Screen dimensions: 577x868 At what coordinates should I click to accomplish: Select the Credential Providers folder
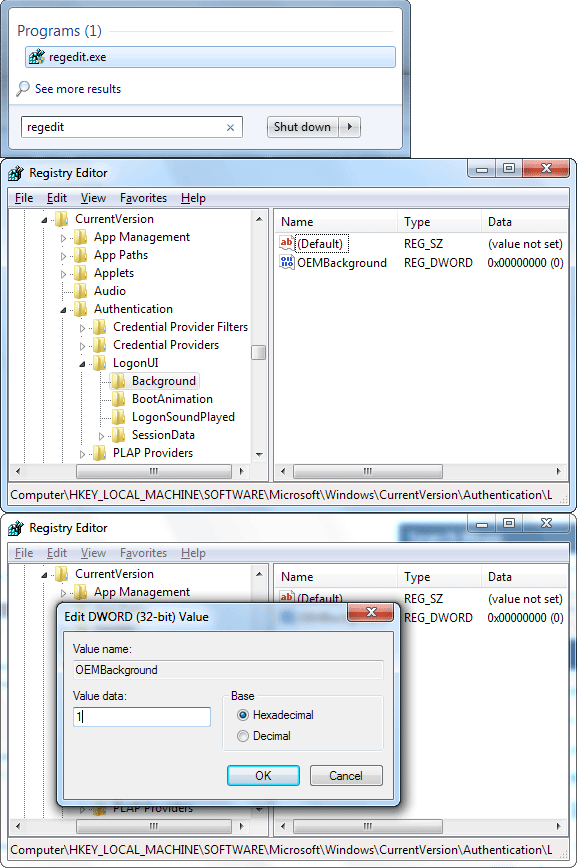click(x=166, y=345)
